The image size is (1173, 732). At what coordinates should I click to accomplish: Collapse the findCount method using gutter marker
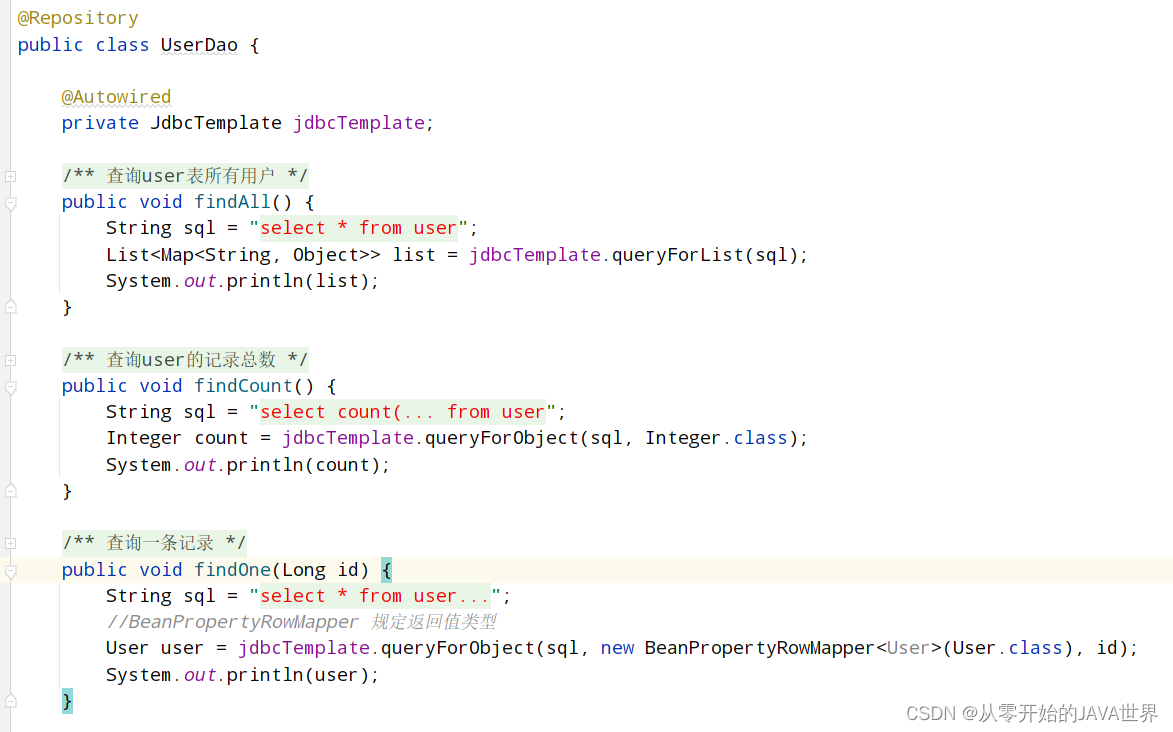[x=10, y=387]
